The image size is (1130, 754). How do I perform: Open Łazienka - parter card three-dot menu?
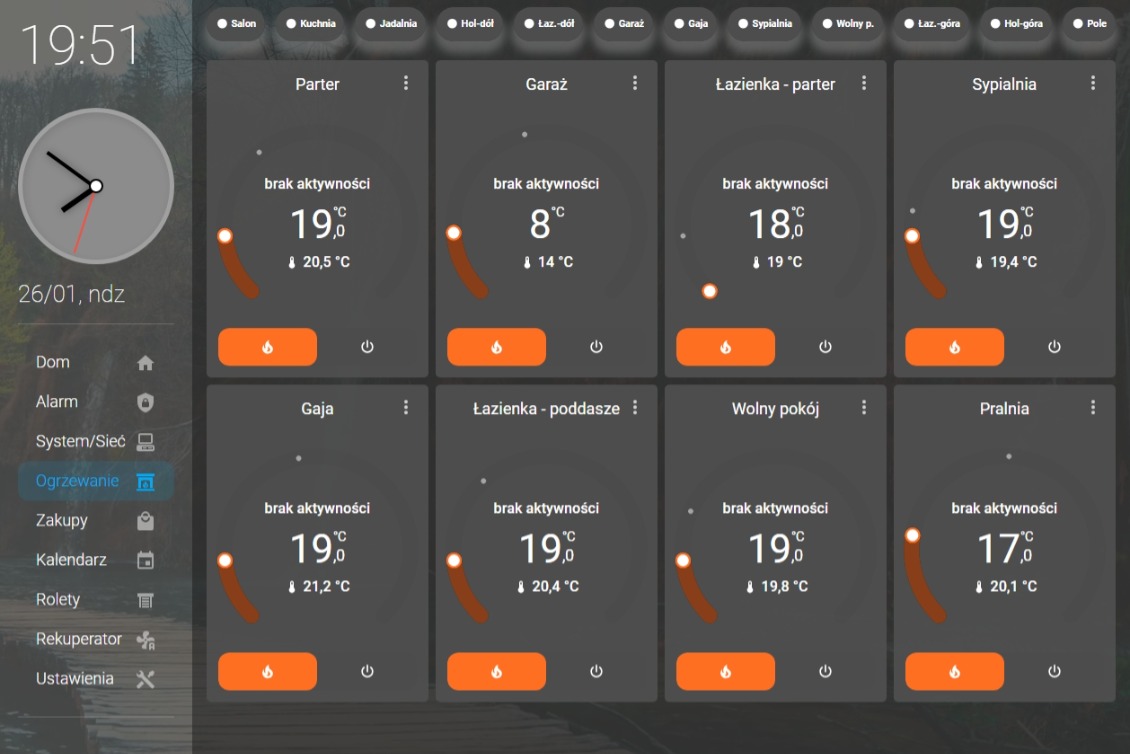point(864,84)
